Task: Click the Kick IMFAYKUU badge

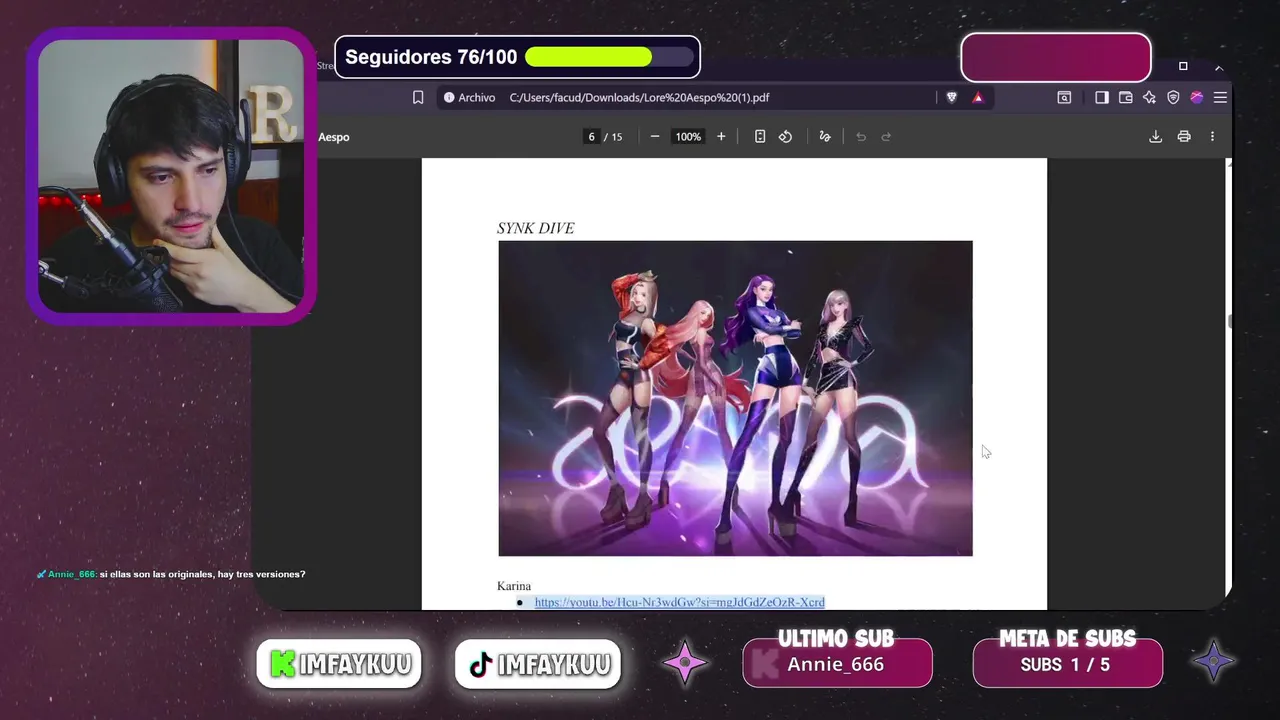Action: tap(339, 664)
